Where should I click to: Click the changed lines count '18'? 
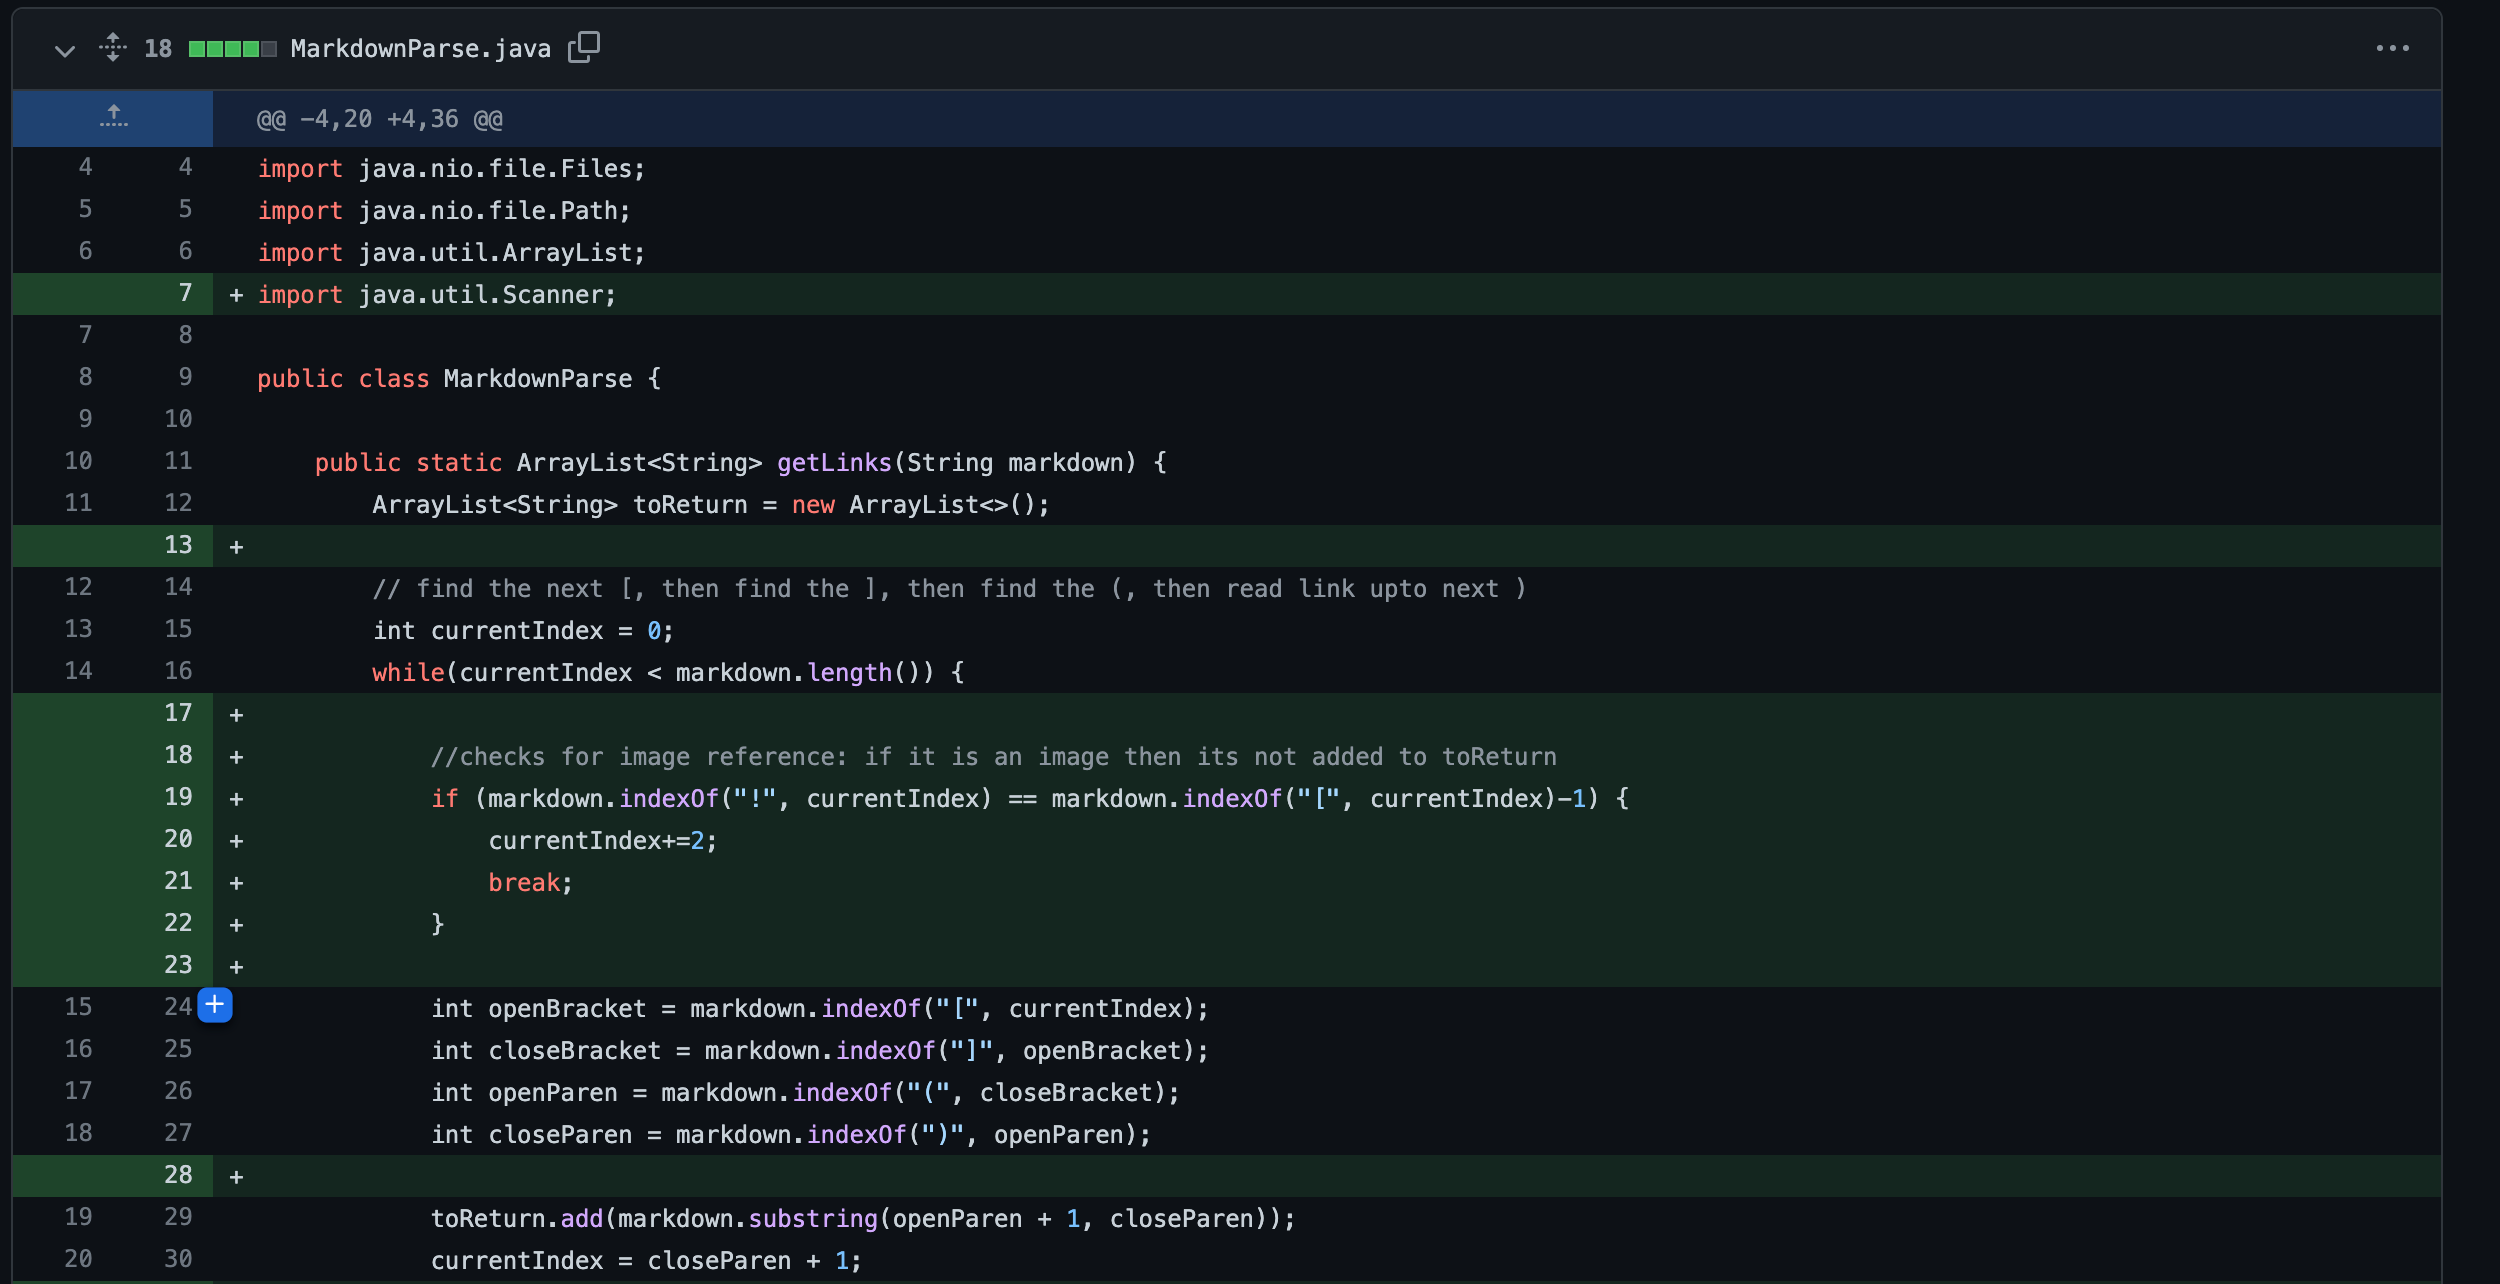click(158, 48)
